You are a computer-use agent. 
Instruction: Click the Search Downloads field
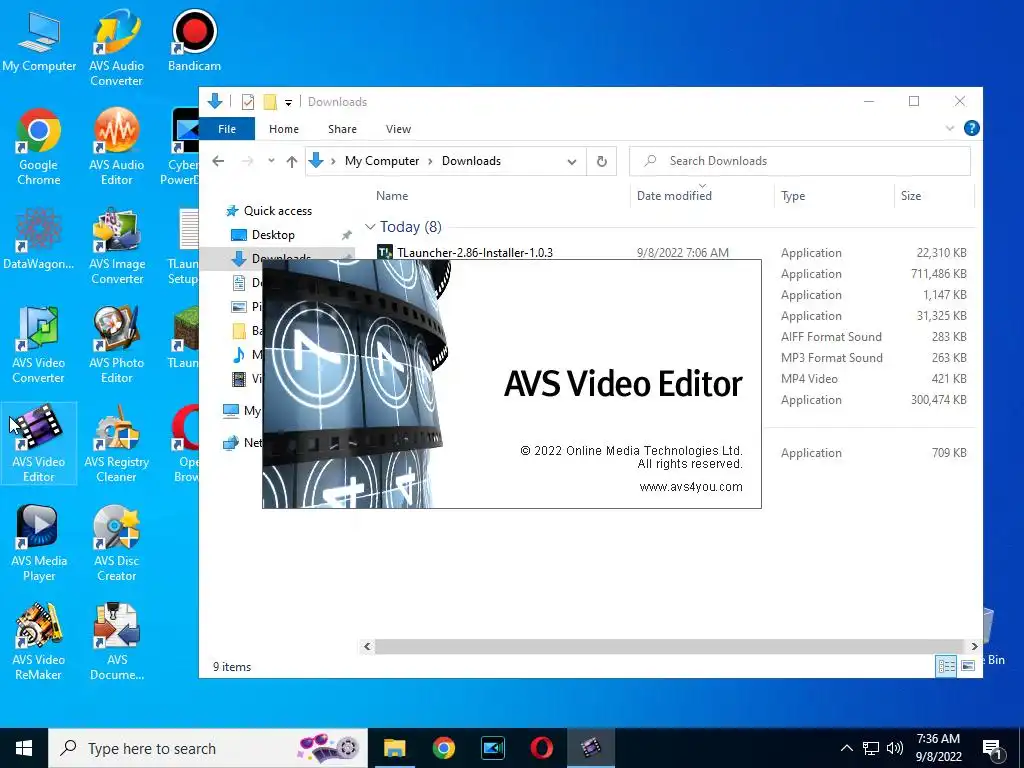tap(799, 161)
